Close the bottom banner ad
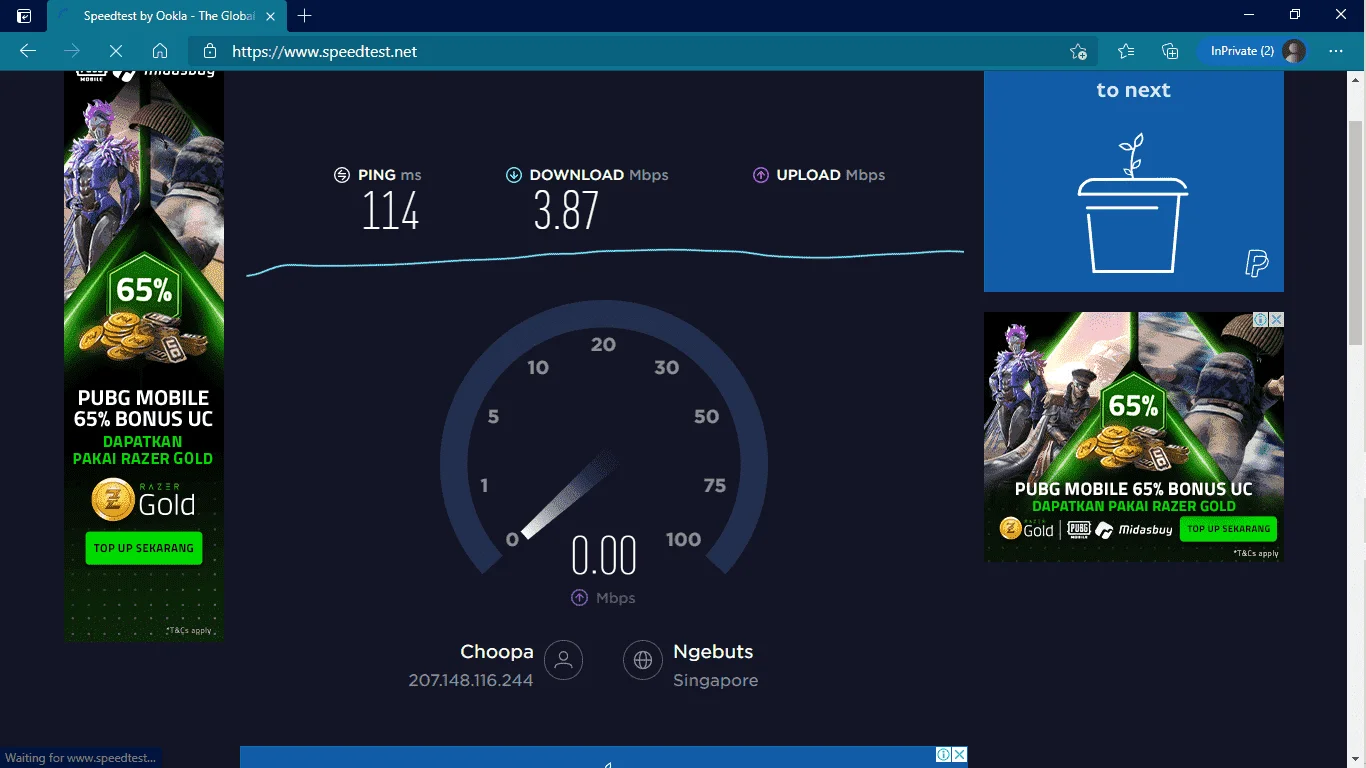Viewport: 1366px width, 768px height. 959,754
